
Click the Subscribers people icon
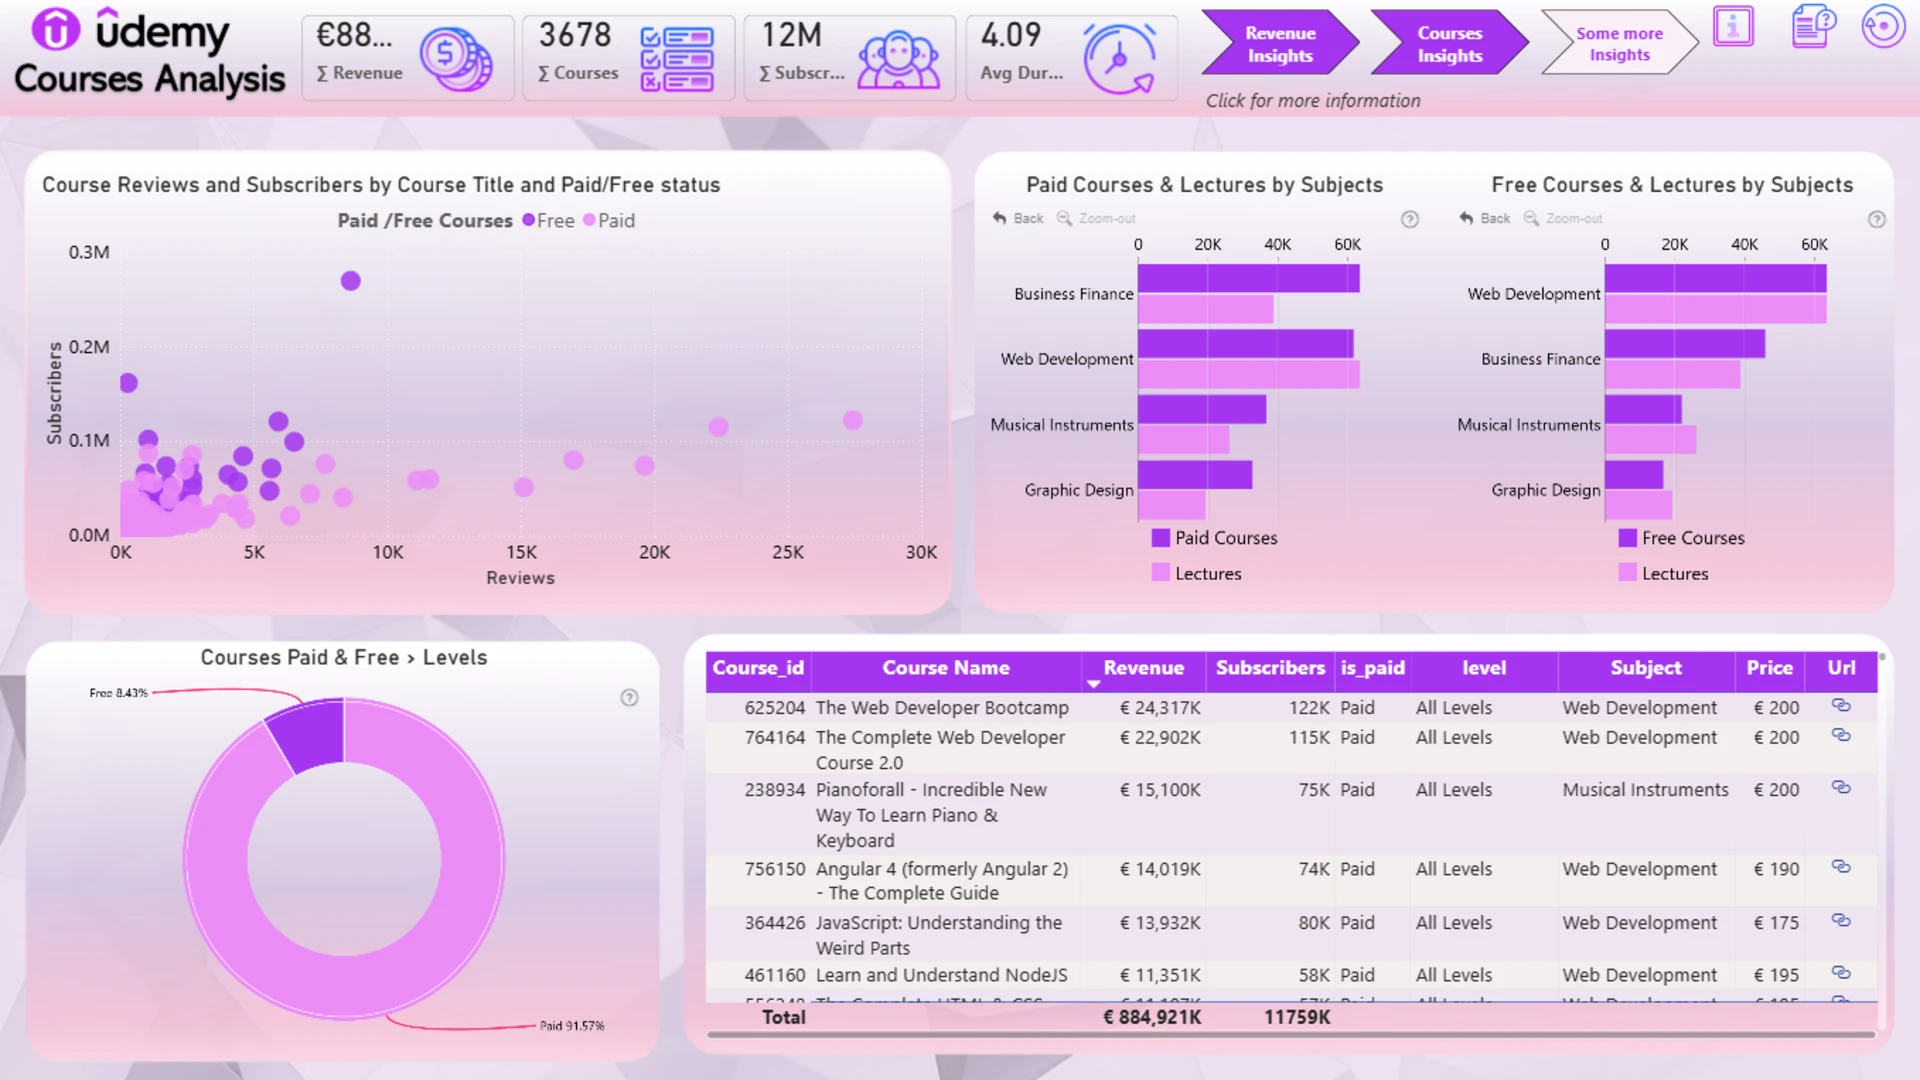(x=899, y=59)
